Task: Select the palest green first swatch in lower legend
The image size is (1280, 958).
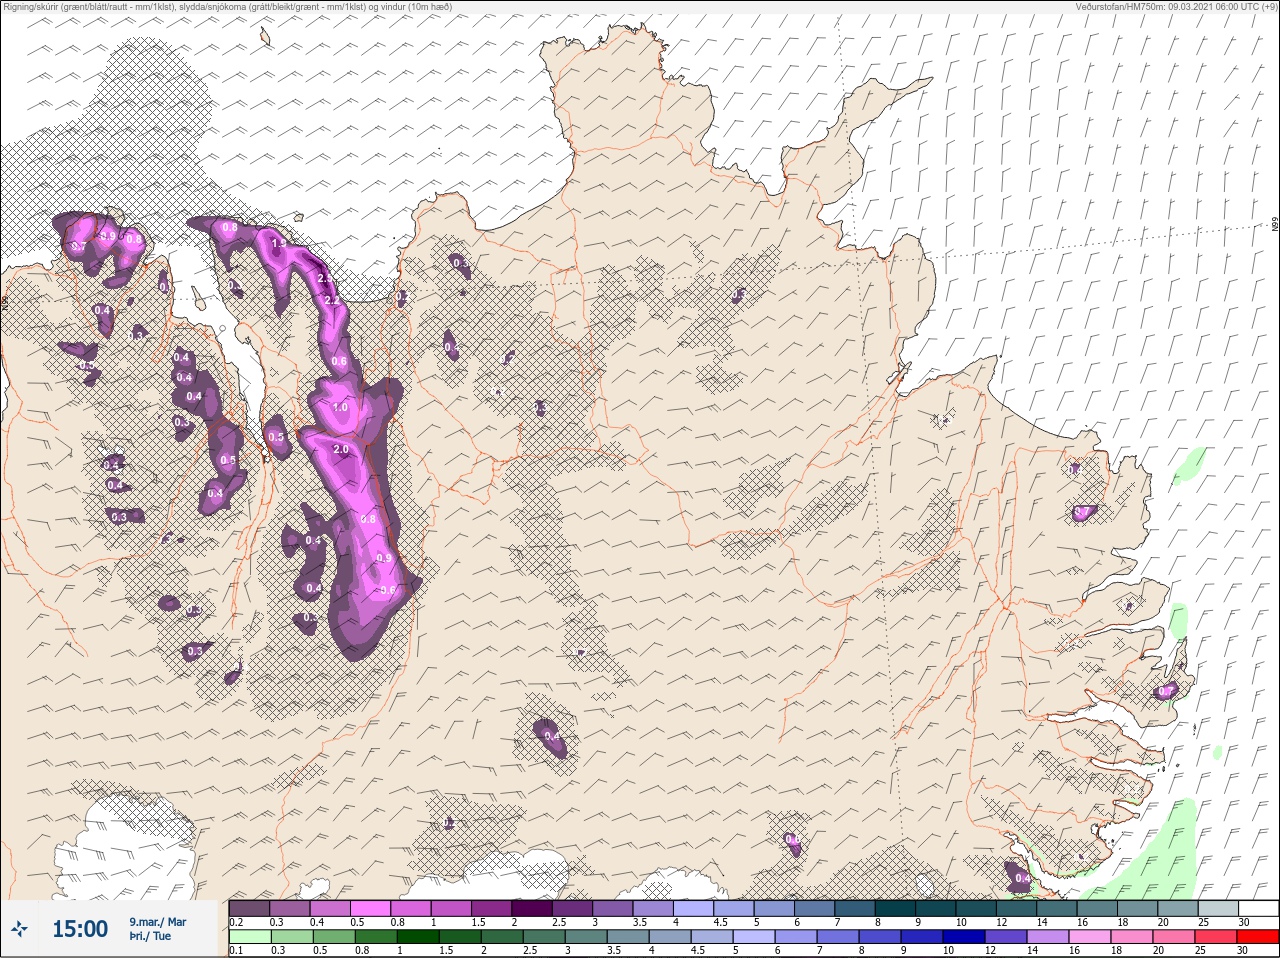Action: 249,937
